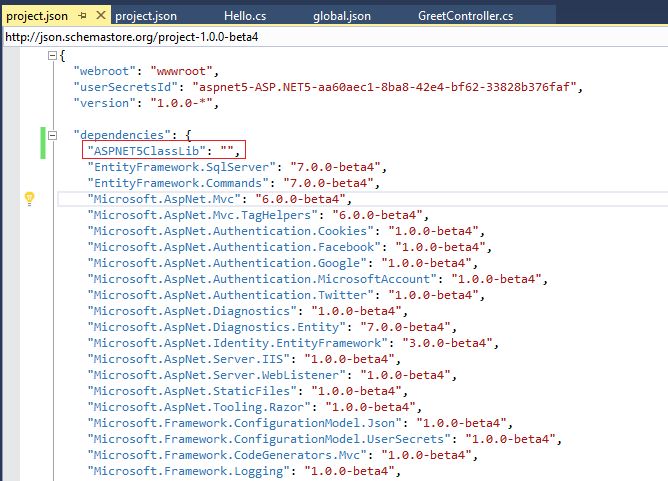
Task: Click the "userSecretsId" key
Action: (125, 87)
